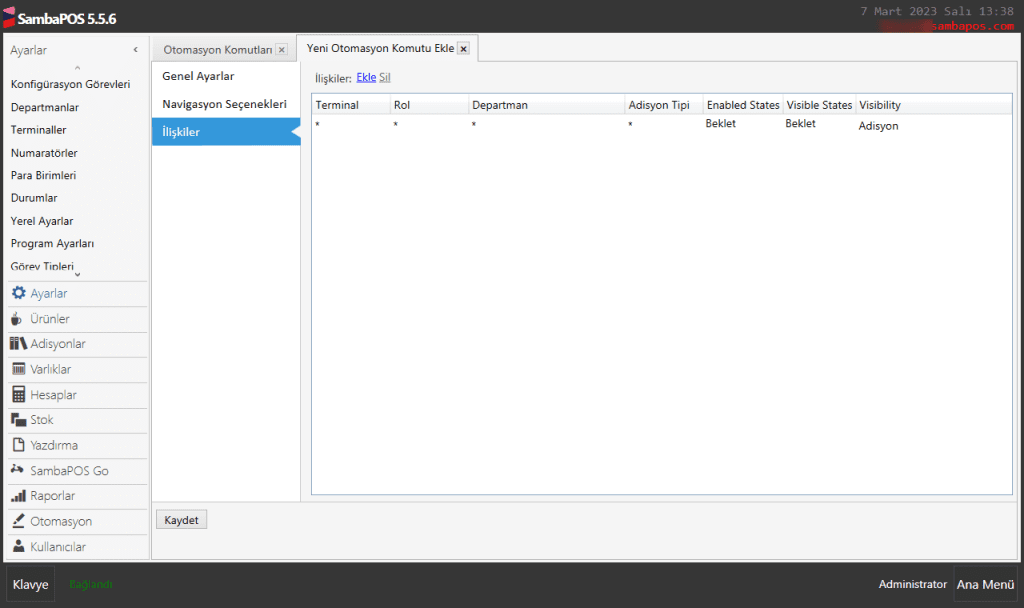Image resolution: width=1024 pixels, height=608 pixels.
Task: Open Ürünler via its cup icon
Action: pyautogui.click(x=18, y=319)
